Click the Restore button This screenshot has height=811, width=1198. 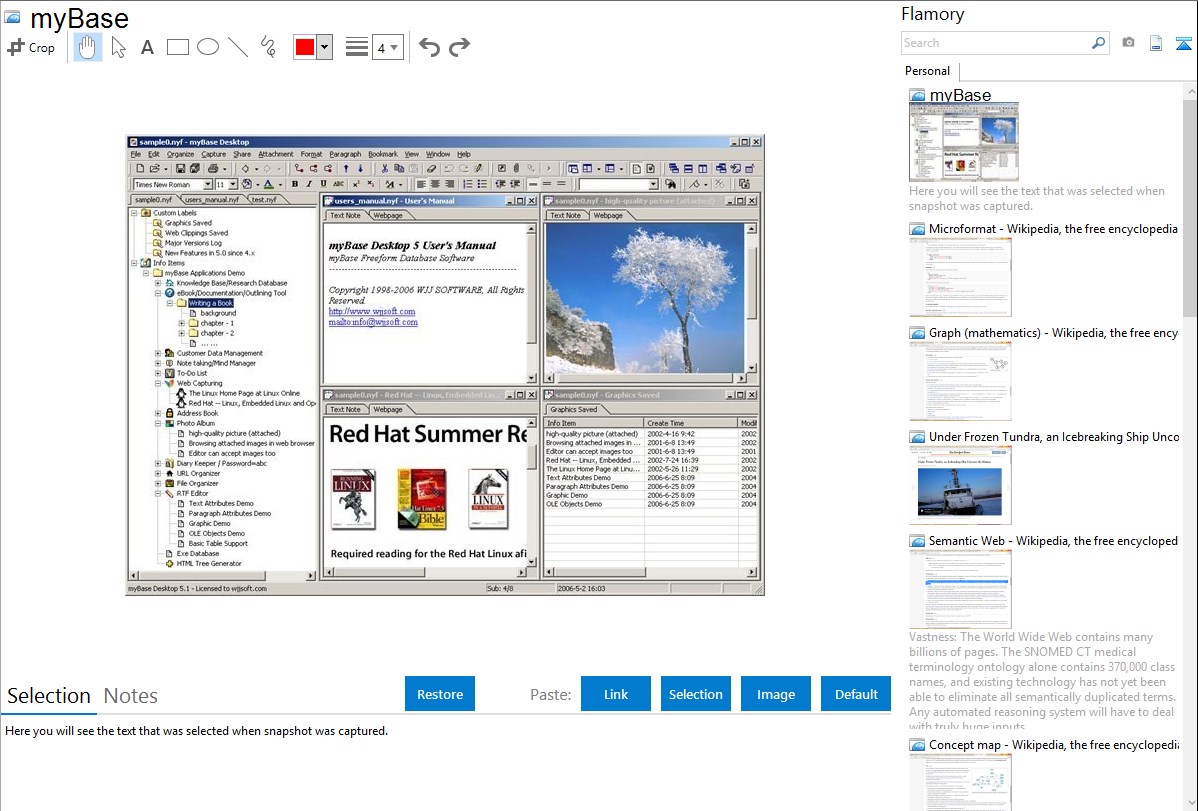click(x=440, y=694)
